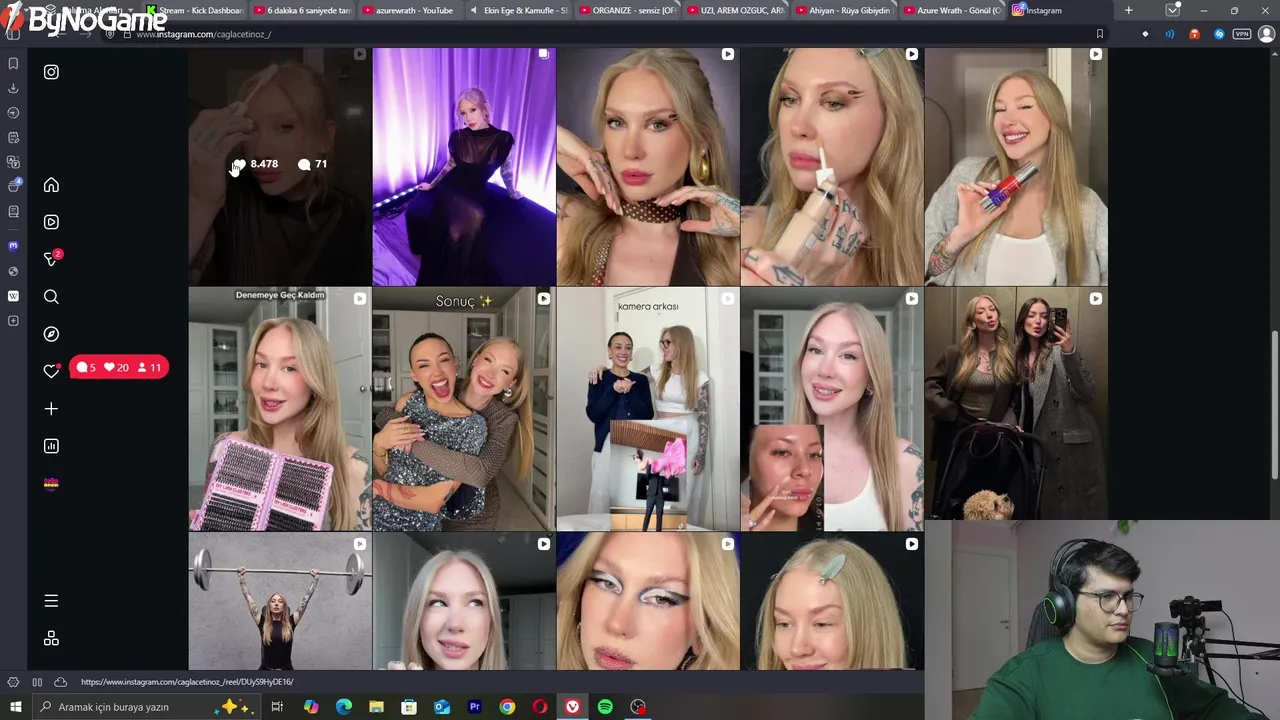The height and width of the screenshot is (720, 1280).
Task: Bookmark this page in address bar
Action: pos(1099,34)
